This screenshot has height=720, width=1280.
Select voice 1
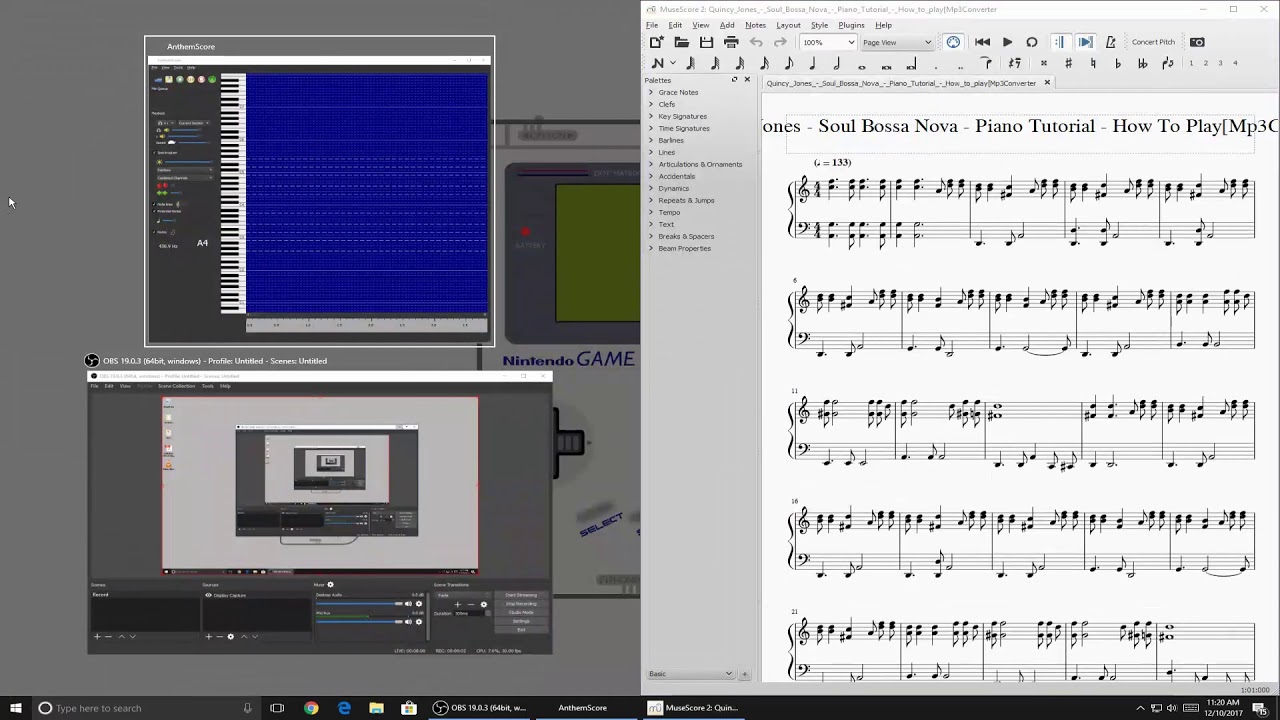1191,63
